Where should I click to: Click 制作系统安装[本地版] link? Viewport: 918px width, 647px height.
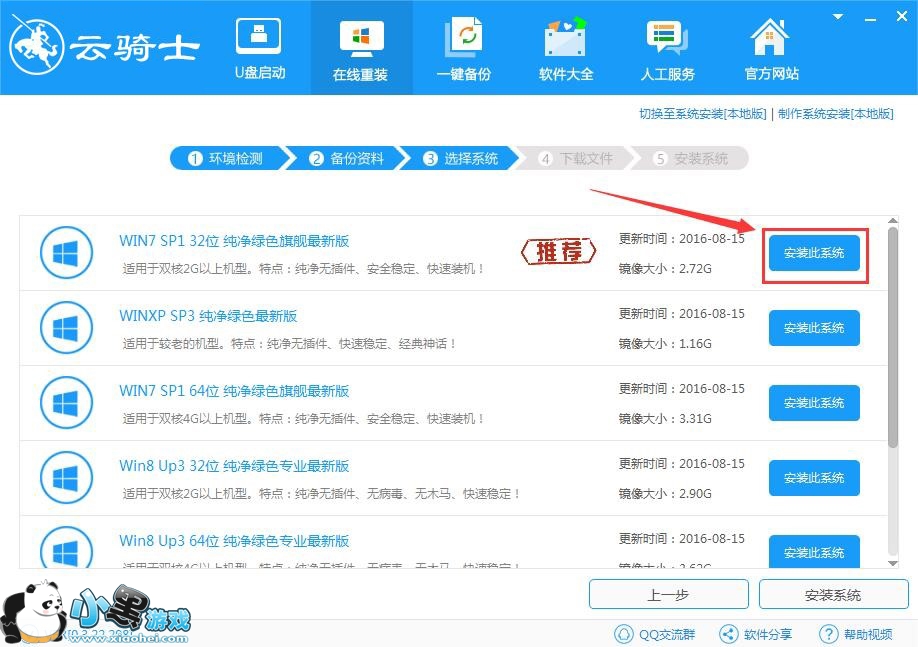coord(836,114)
